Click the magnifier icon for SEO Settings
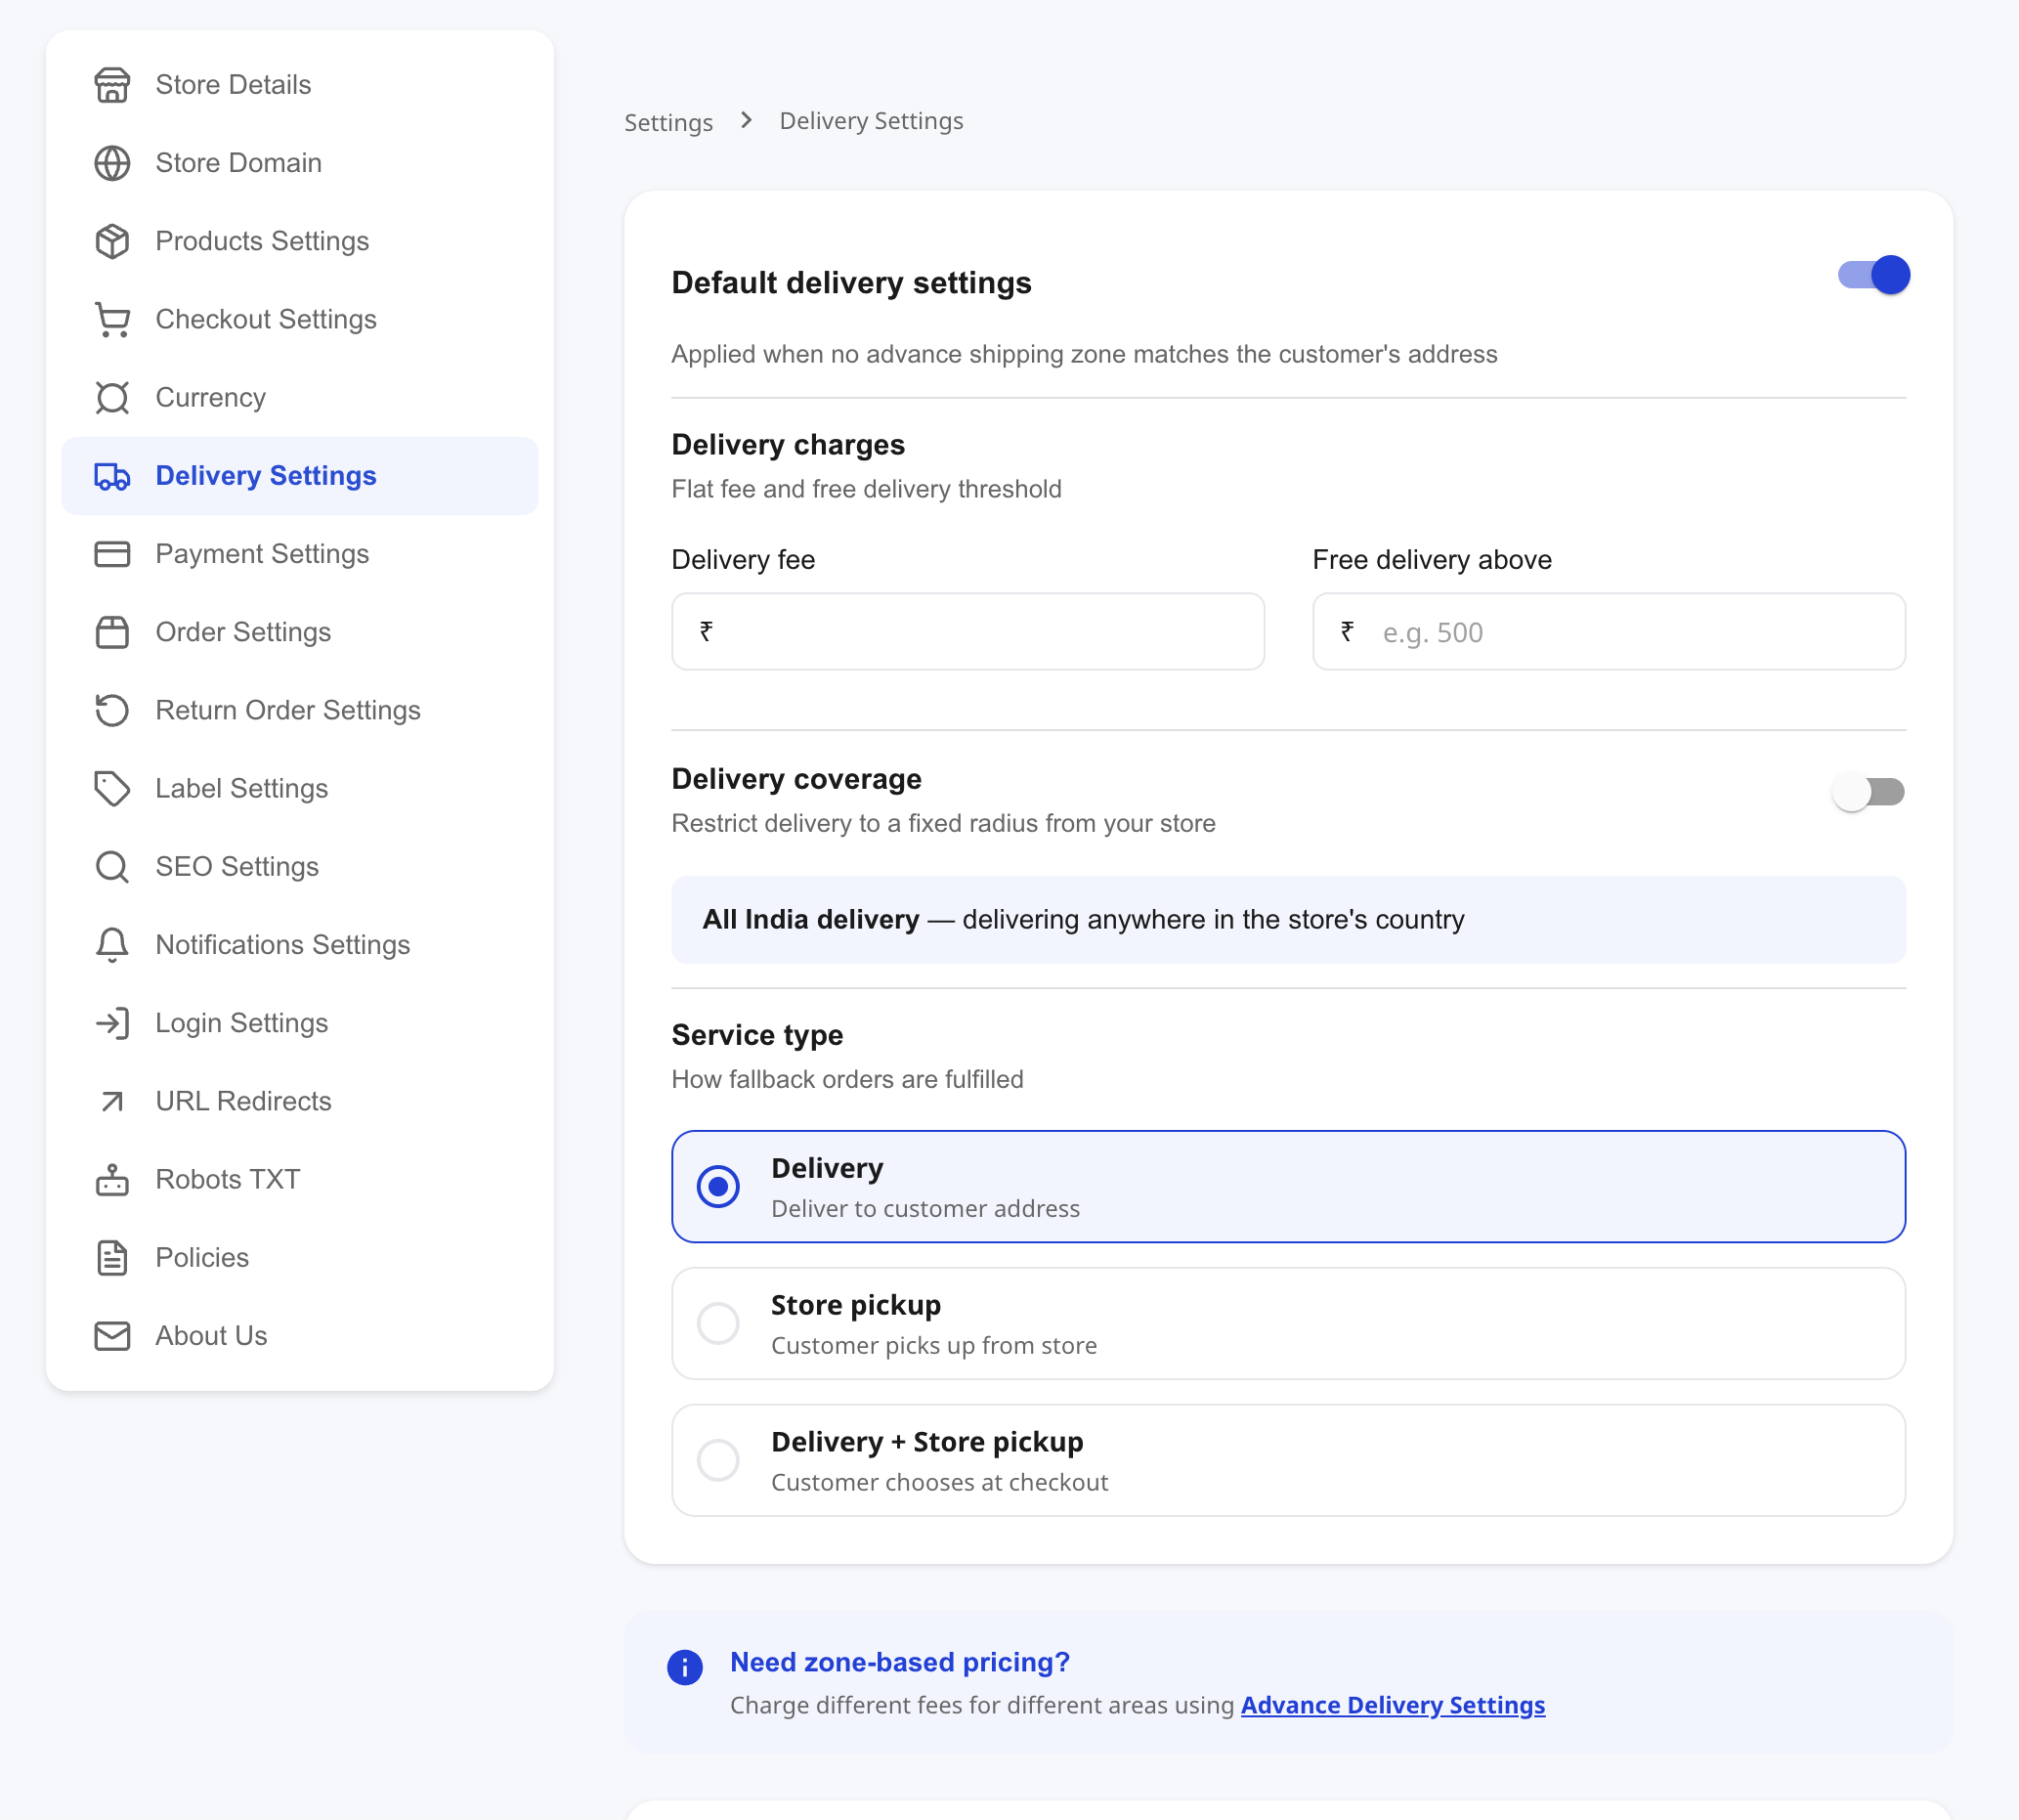The height and width of the screenshot is (1820, 2019). [x=112, y=866]
